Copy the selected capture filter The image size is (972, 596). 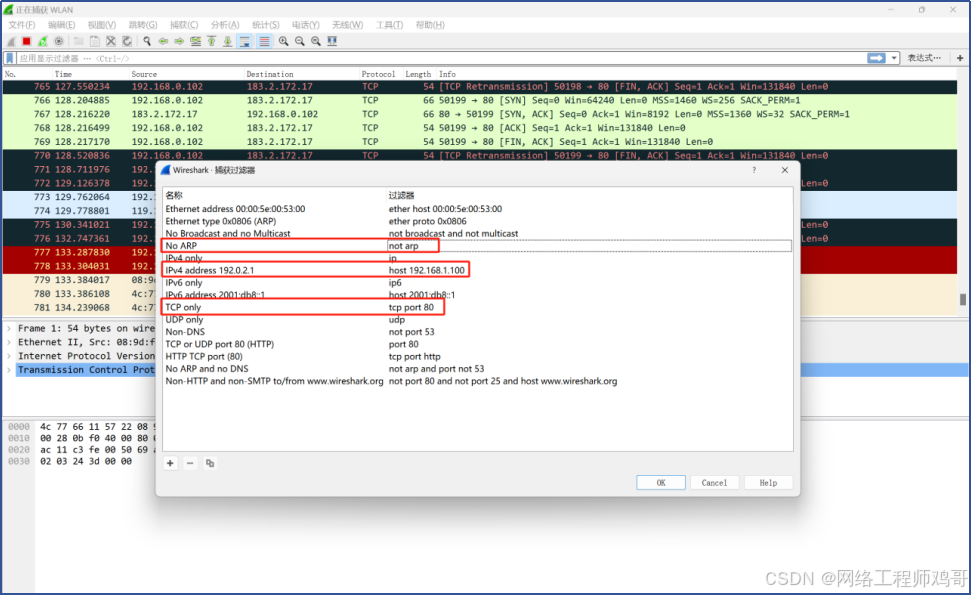click(210, 463)
